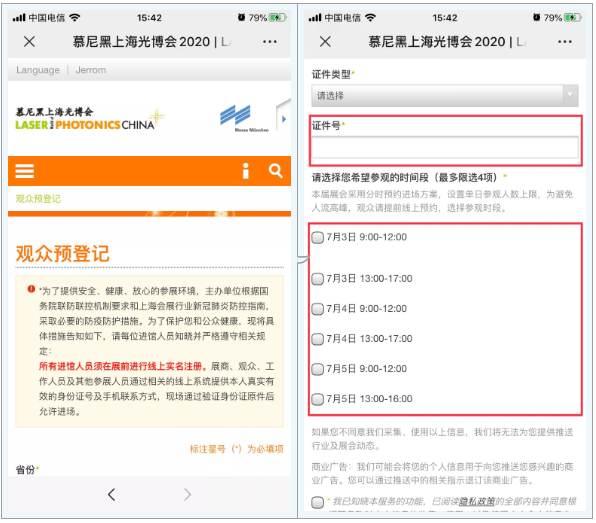Select the 7月4日 13:00-17:00 checkbox

317,339
